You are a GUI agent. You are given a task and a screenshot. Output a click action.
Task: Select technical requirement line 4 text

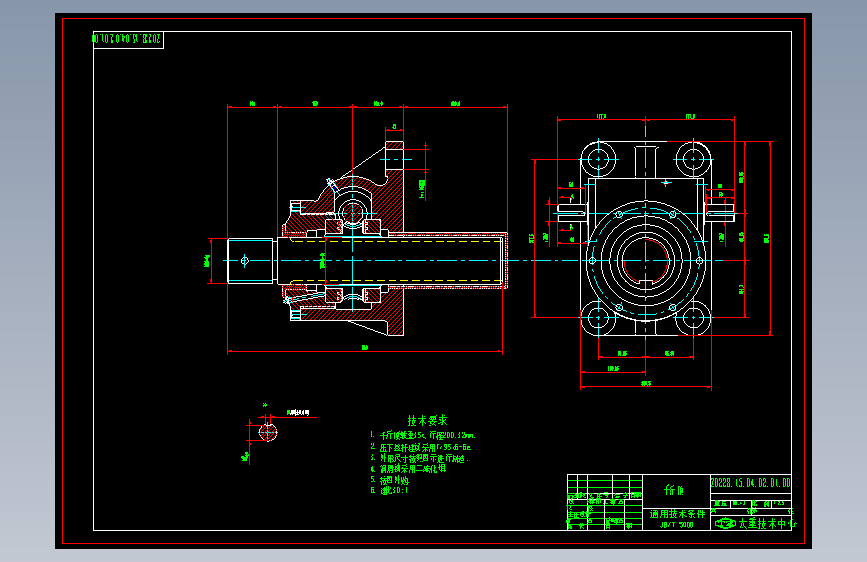click(x=408, y=469)
